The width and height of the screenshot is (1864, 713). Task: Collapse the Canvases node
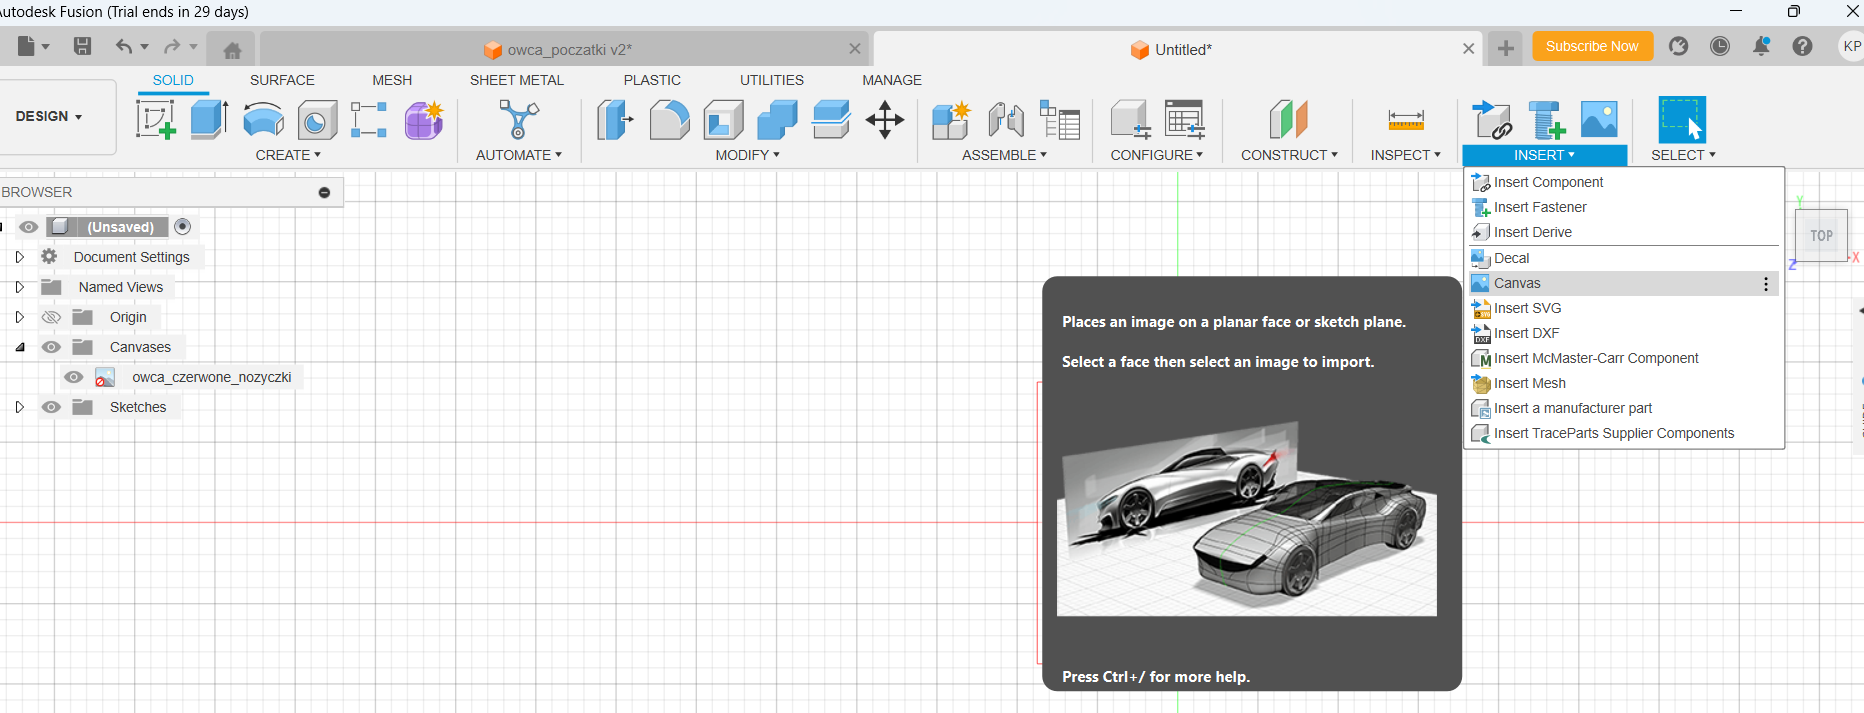point(19,347)
